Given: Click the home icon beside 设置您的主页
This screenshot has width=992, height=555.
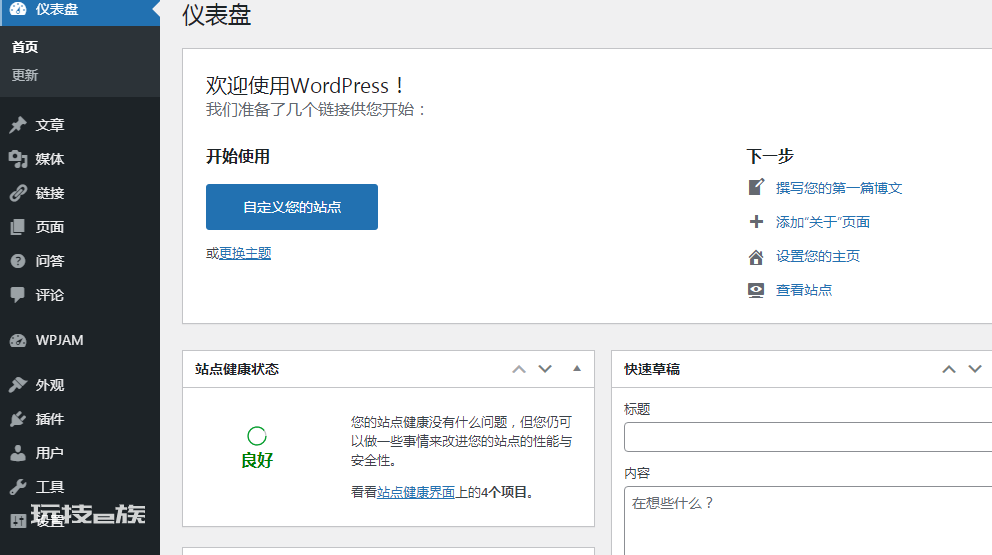Looking at the screenshot, I should (x=756, y=256).
